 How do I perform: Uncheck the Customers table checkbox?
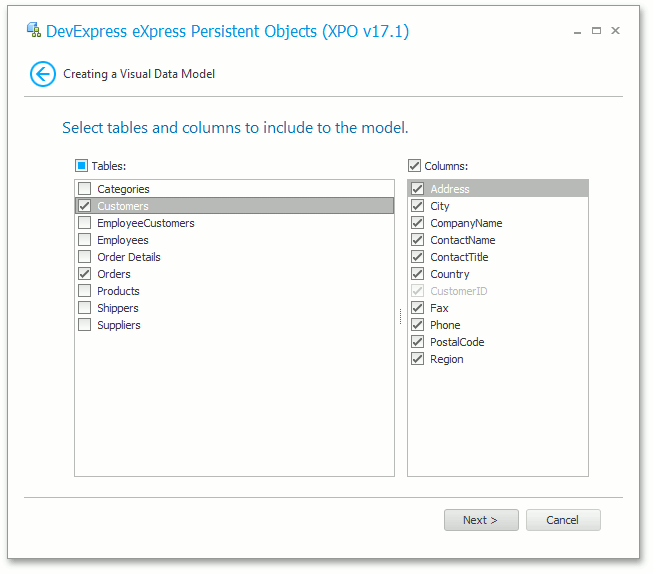coord(85,206)
